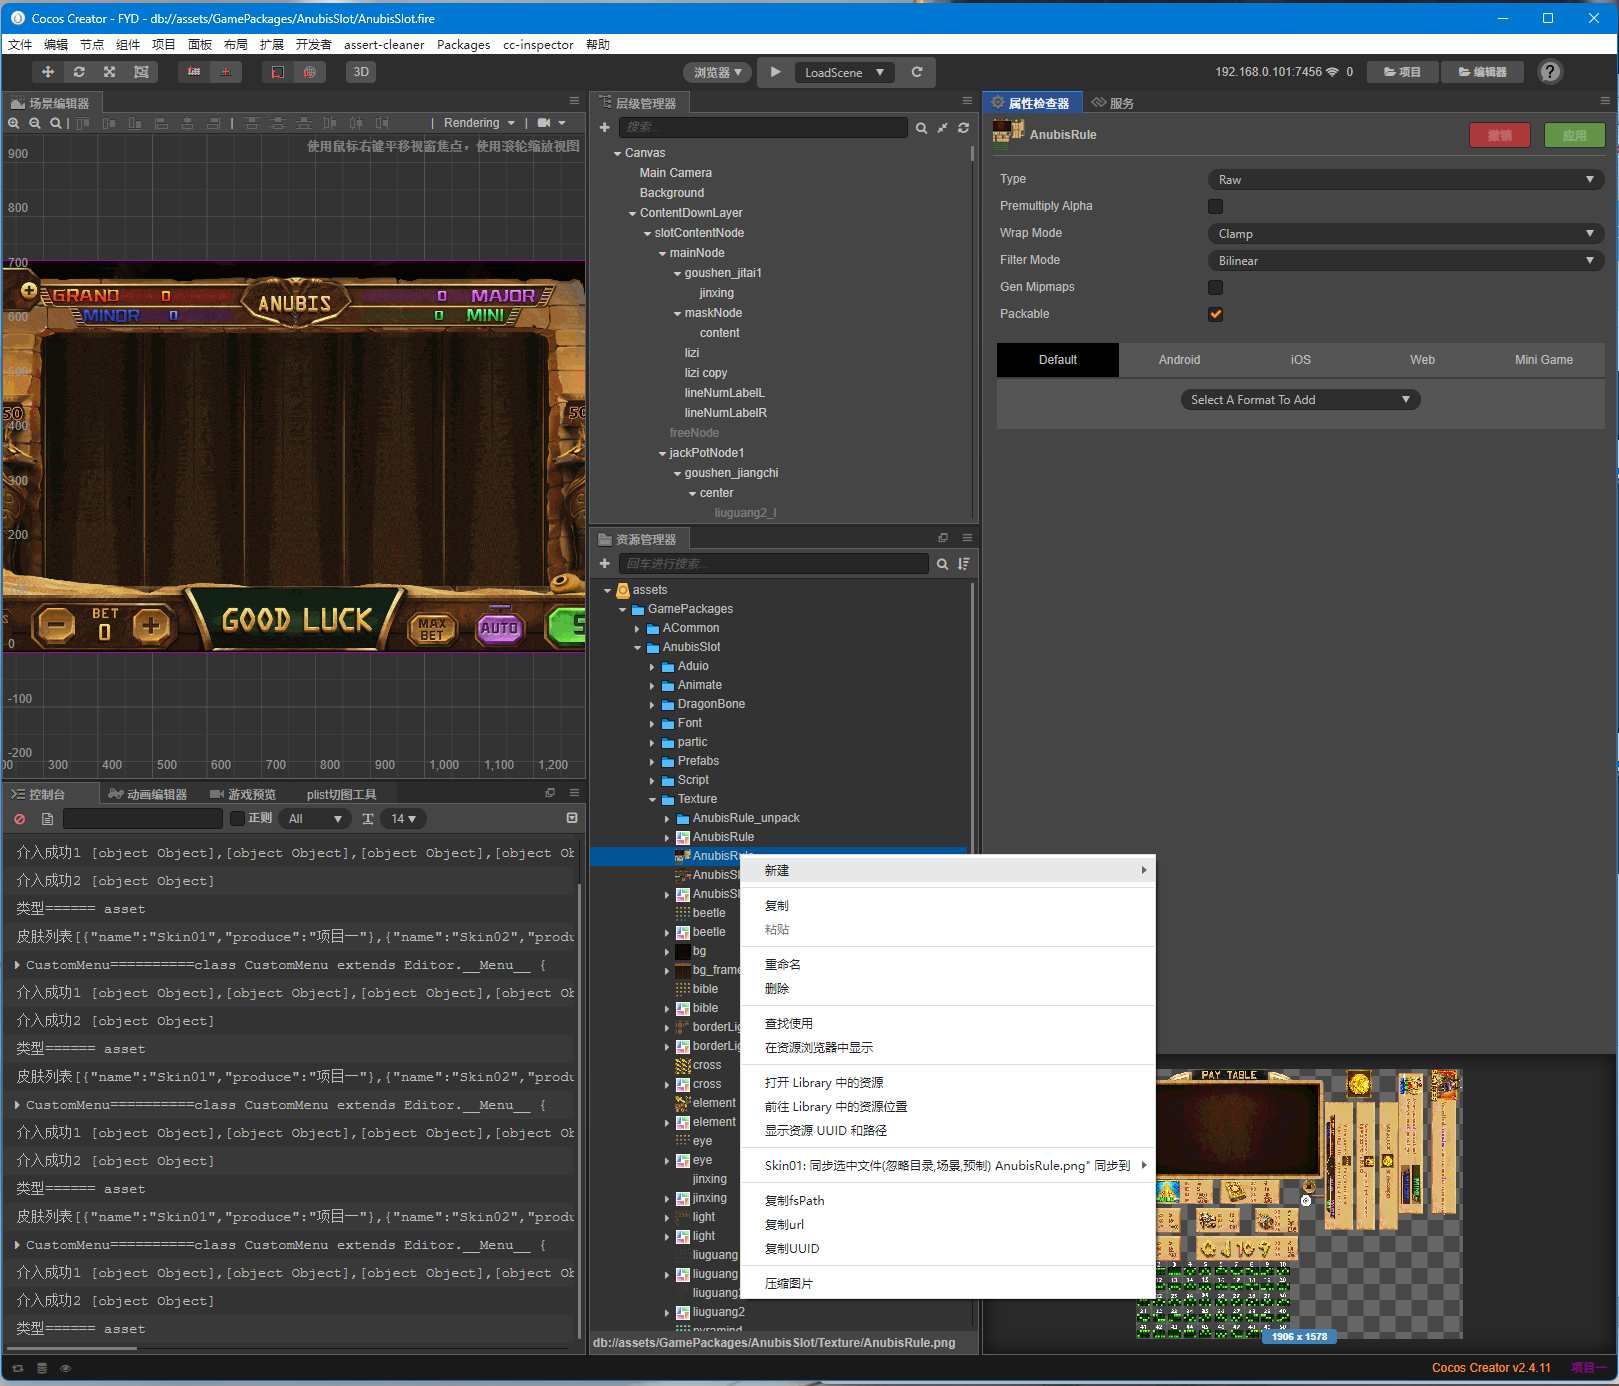
Task: Select the move transform tool in toolbar
Action: coord(47,72)
